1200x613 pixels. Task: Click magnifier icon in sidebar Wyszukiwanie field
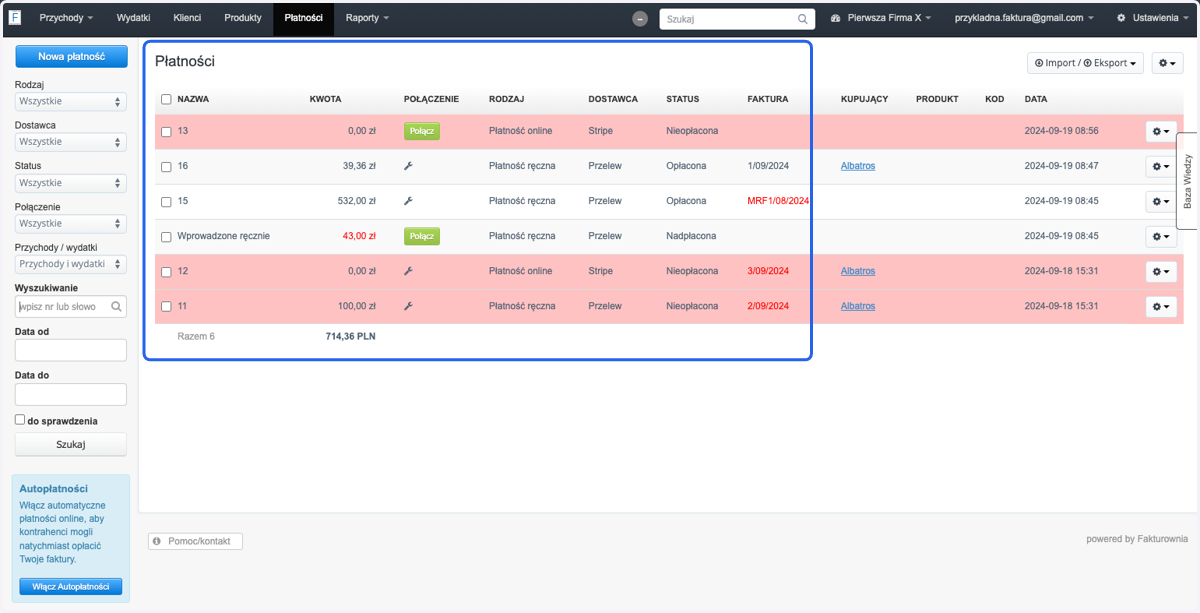tap(116, 307)
